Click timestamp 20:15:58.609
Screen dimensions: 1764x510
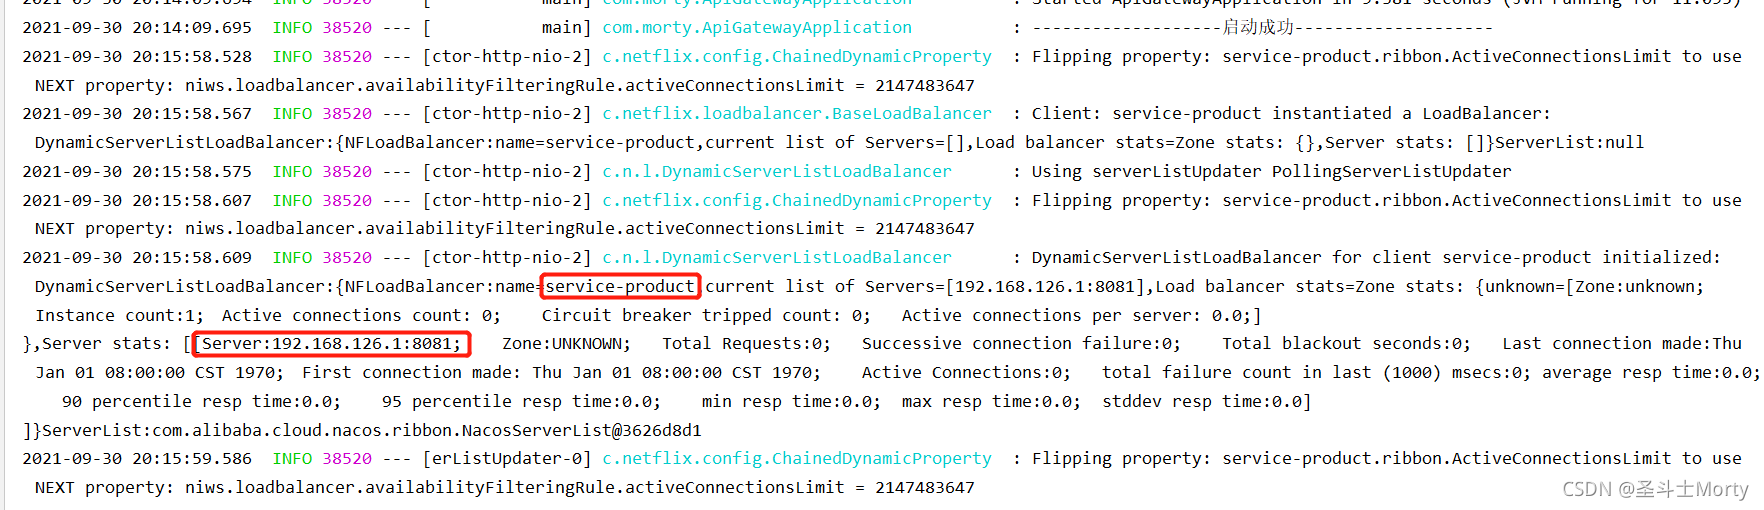pyautogui.click(x=192, y=258)
